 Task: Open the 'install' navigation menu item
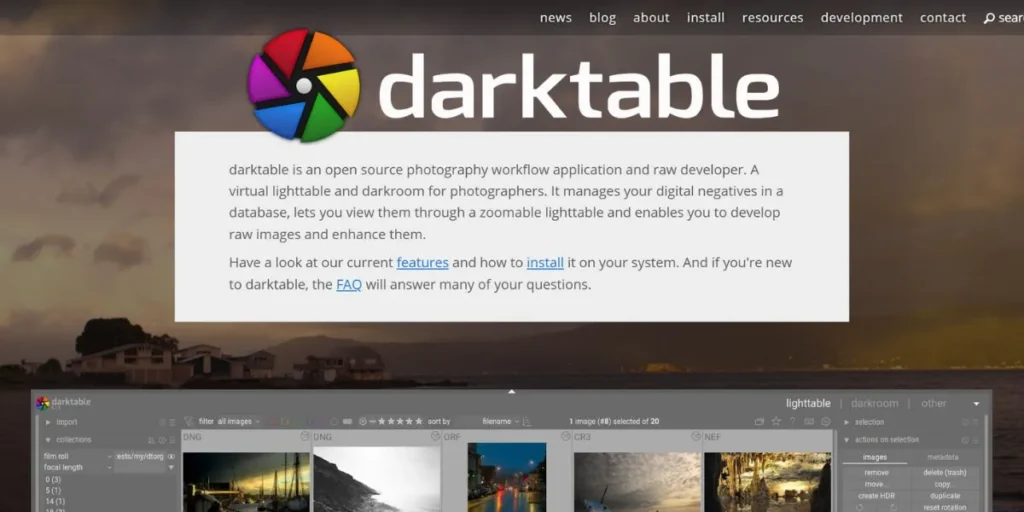click(705, 18)
